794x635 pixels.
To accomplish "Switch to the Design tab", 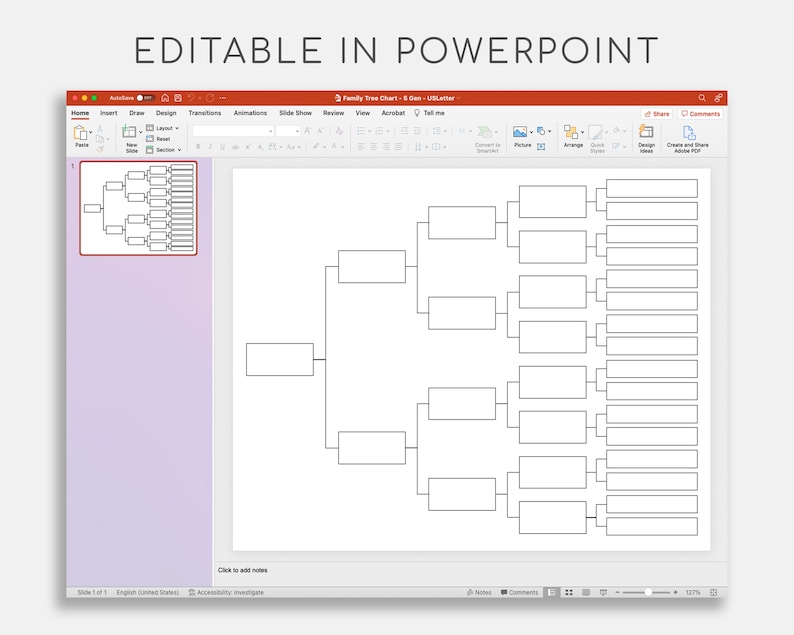I will pos(166,113).
